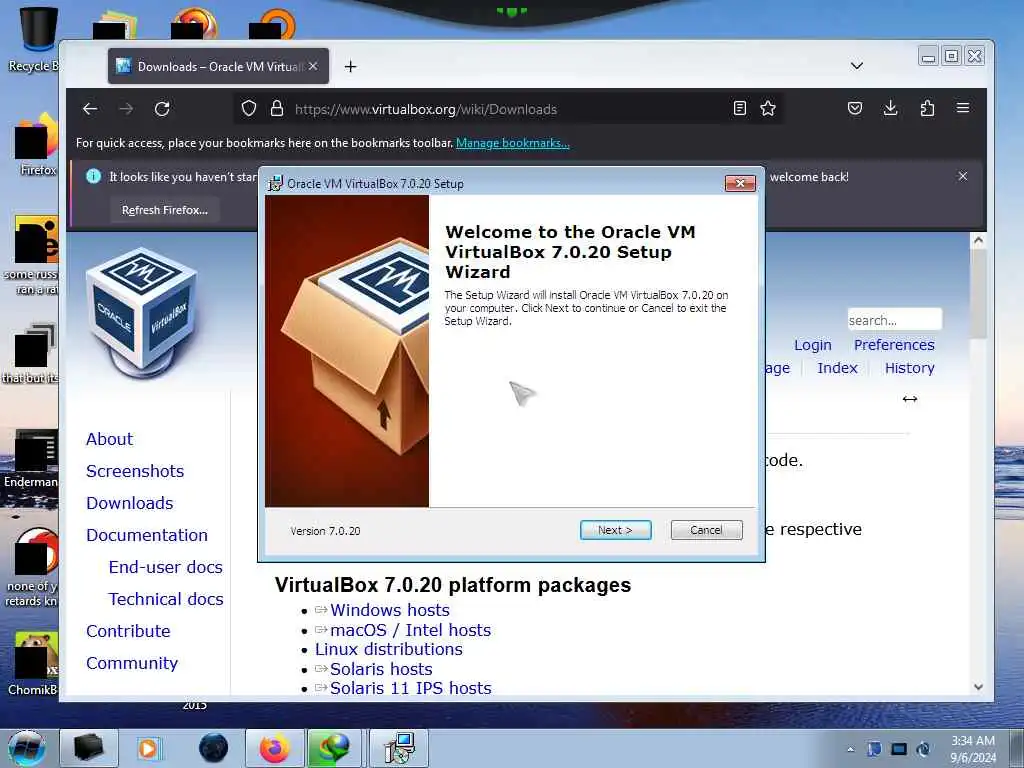
Task: Open the History link
Action: (910, 368)
